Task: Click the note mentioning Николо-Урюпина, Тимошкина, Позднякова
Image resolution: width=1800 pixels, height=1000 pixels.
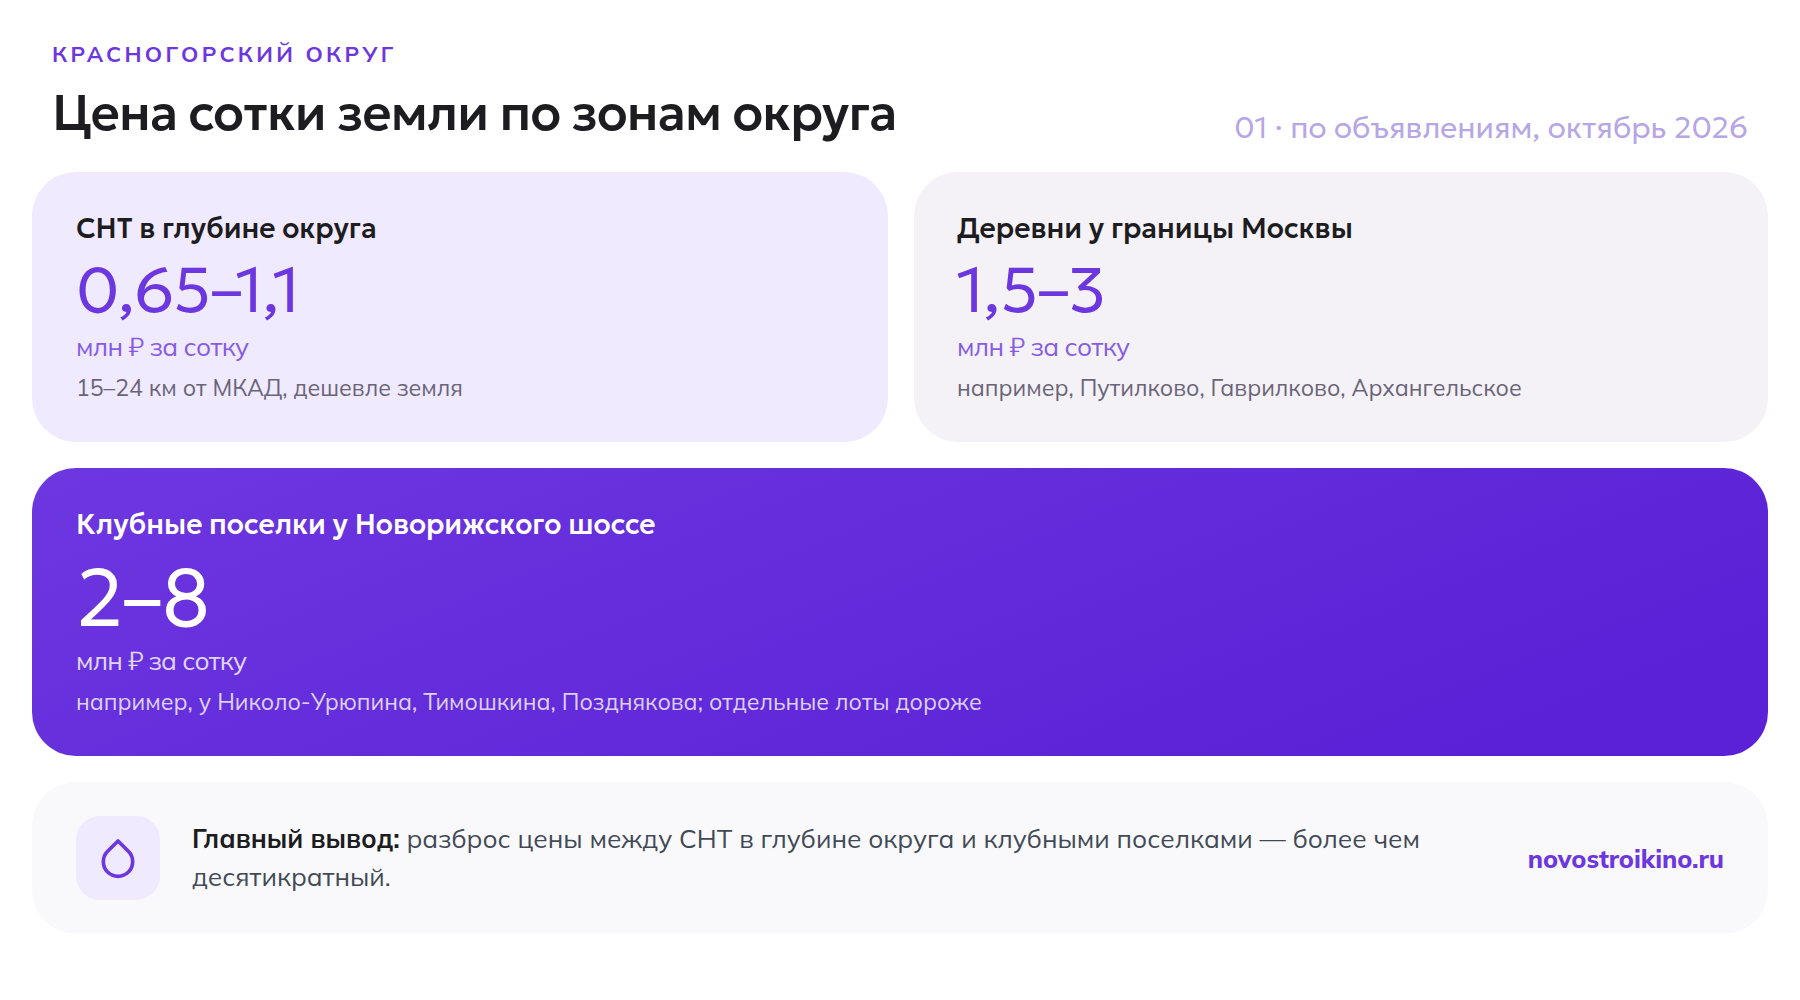Action: pos(529,702)
